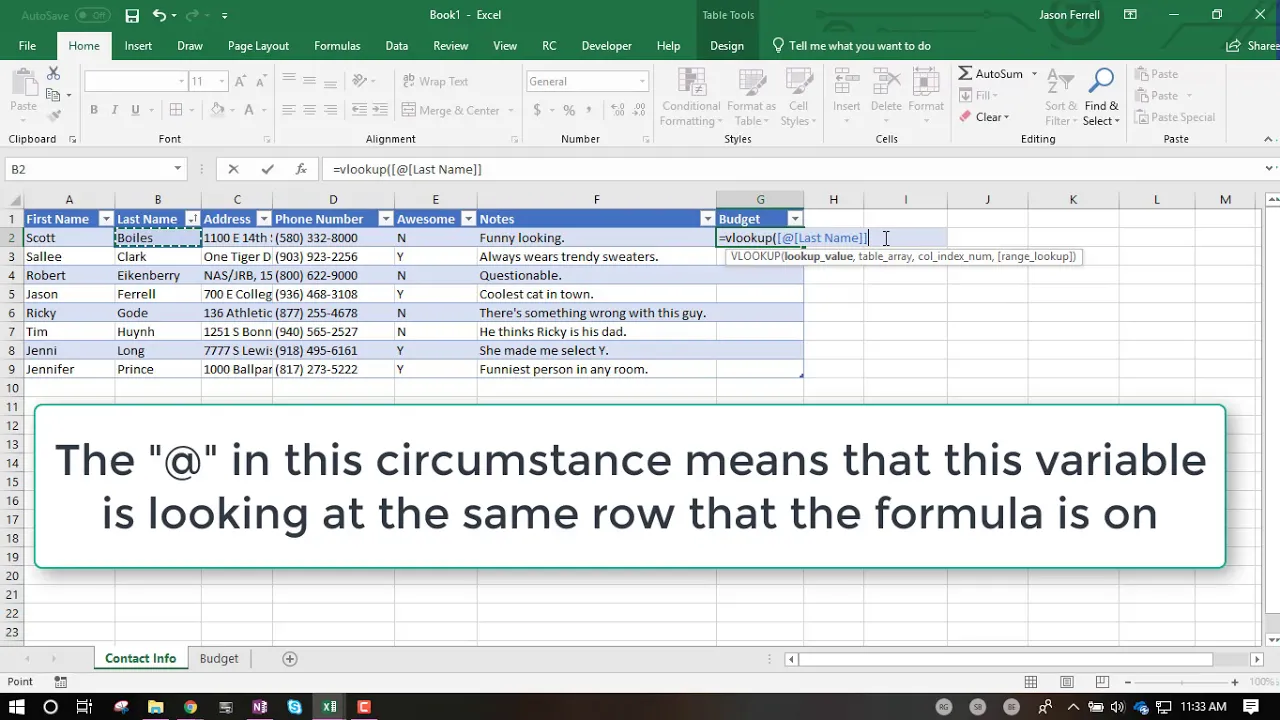Viewport: 1280px width, 720px height.
Task: Click the Format as Table button
Action: click(x=751, y=98)
